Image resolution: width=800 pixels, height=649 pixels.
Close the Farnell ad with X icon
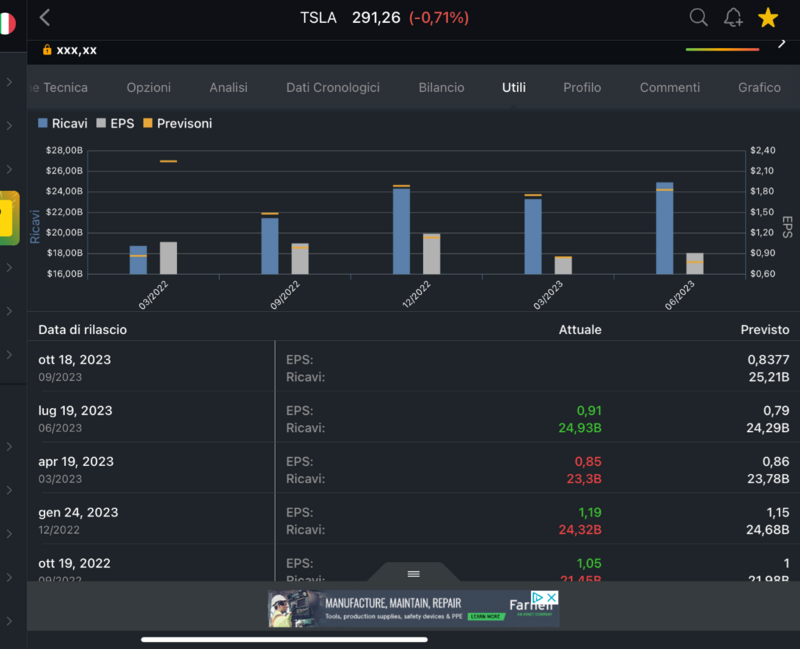551,598
